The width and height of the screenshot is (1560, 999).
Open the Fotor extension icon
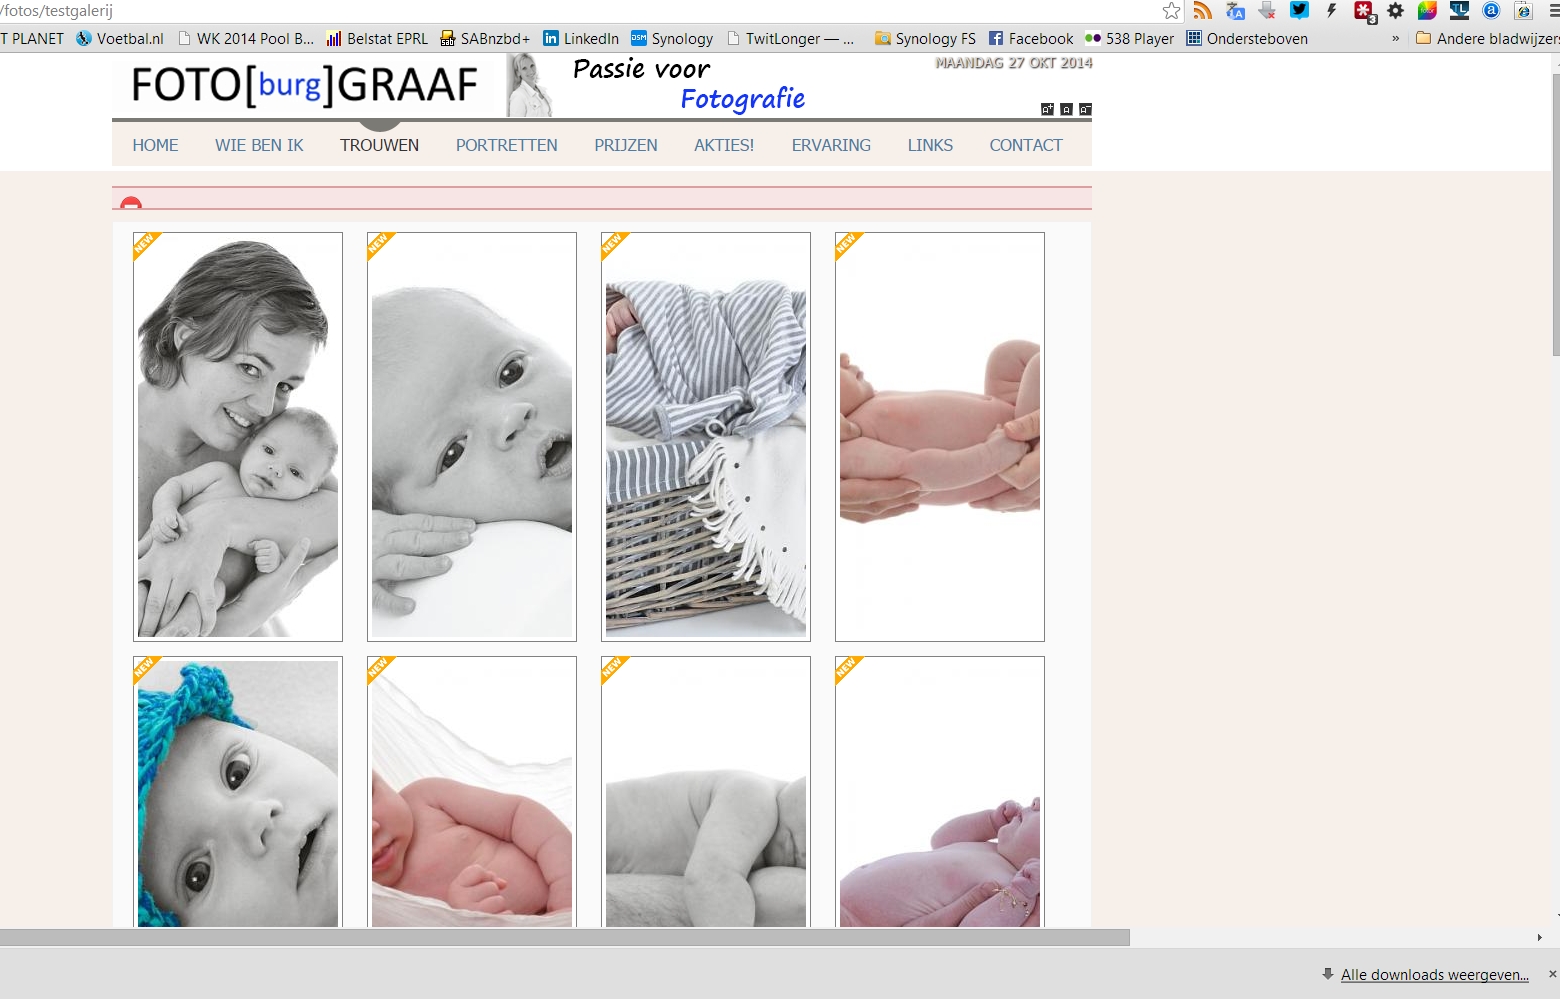coord(1427,11)
